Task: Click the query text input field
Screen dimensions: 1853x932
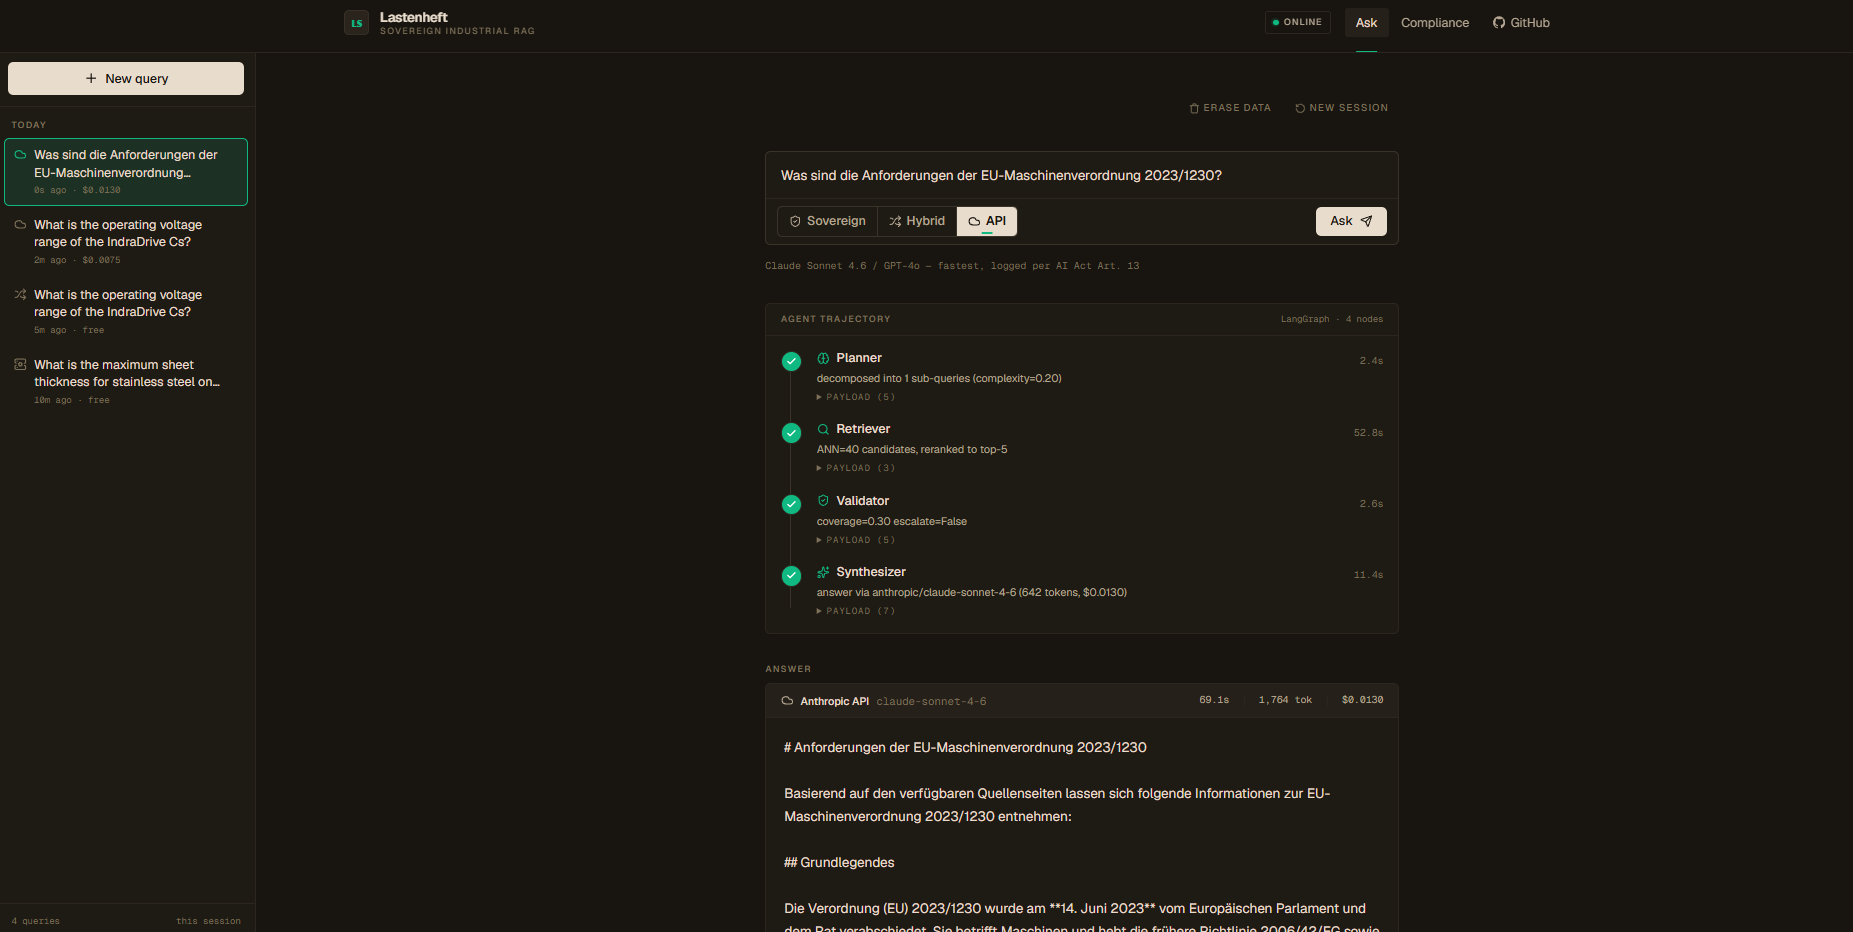Action: [x=1081, y=175]
